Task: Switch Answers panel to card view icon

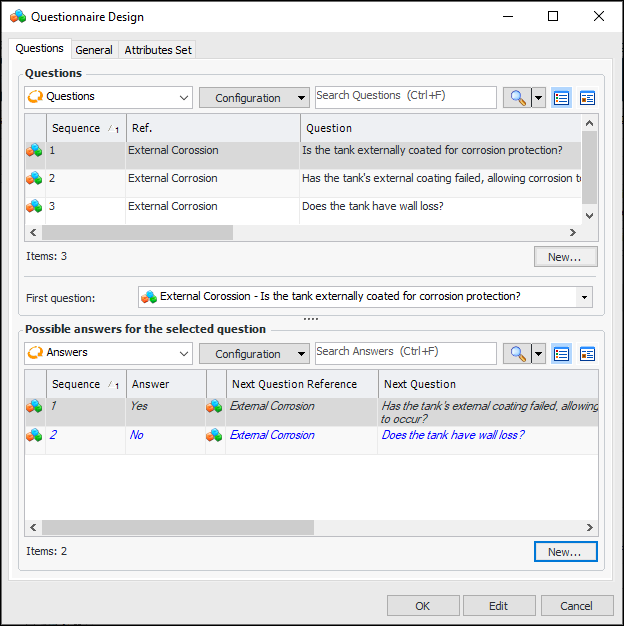Action: point(587,354)
